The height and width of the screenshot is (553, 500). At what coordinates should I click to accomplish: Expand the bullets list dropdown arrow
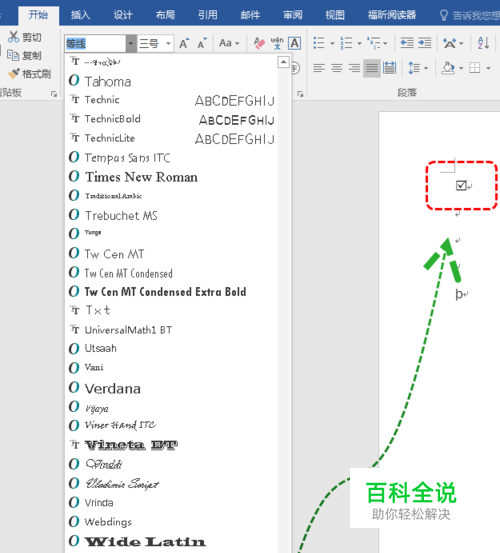332,43
